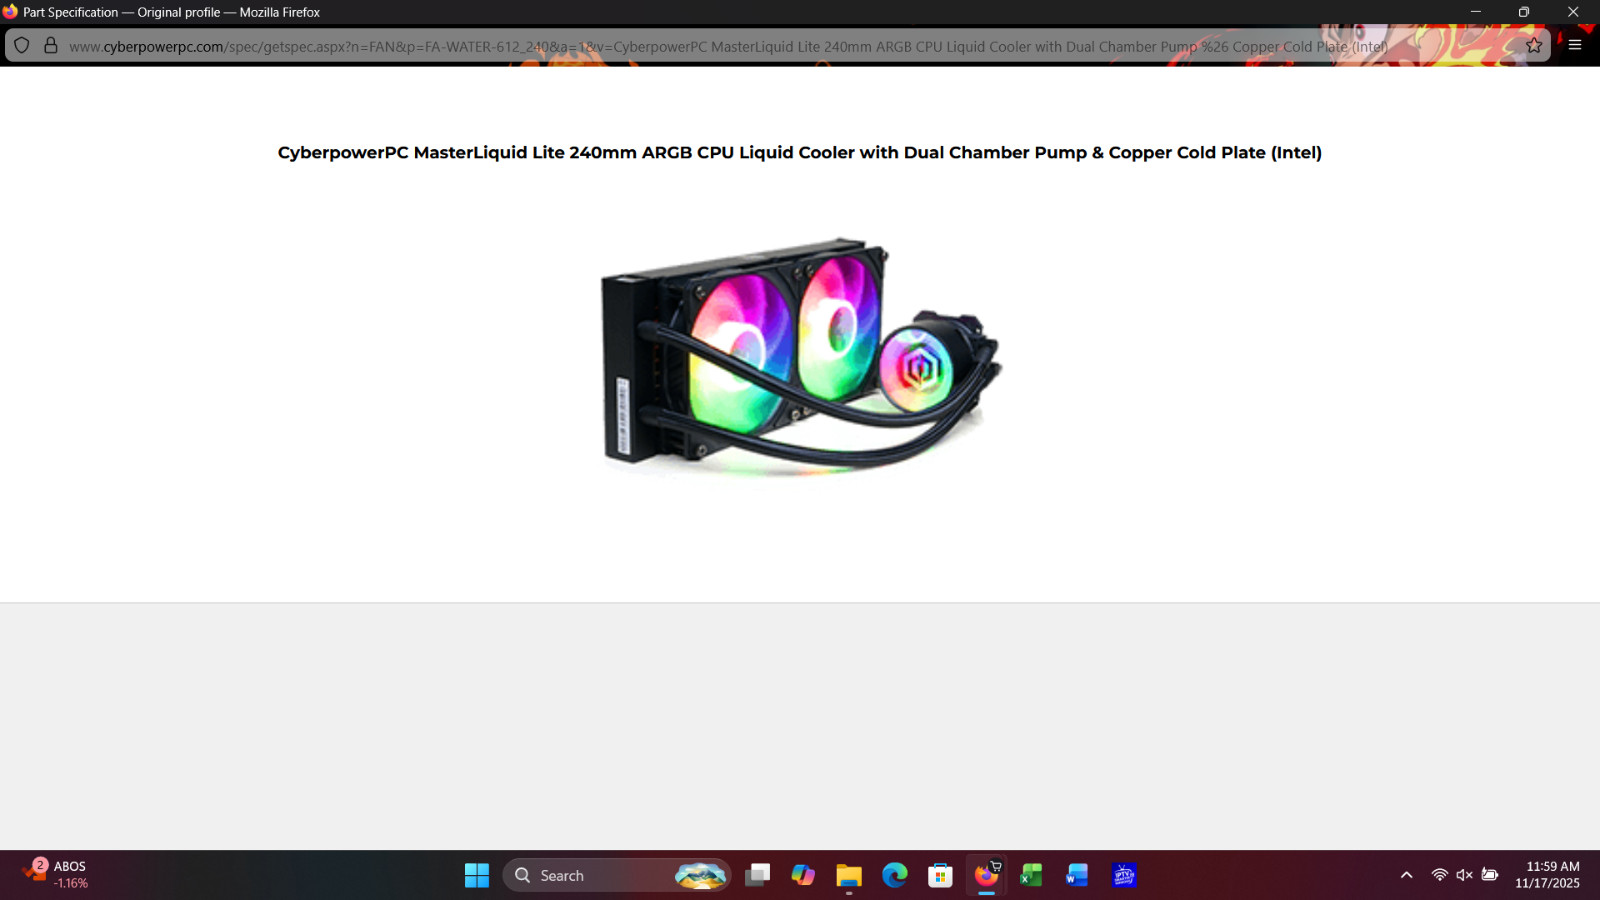The width and height of the screenshot is (1600, 900).
Task: Check battery status in system tray
Action: click(x=1490, y=875)
